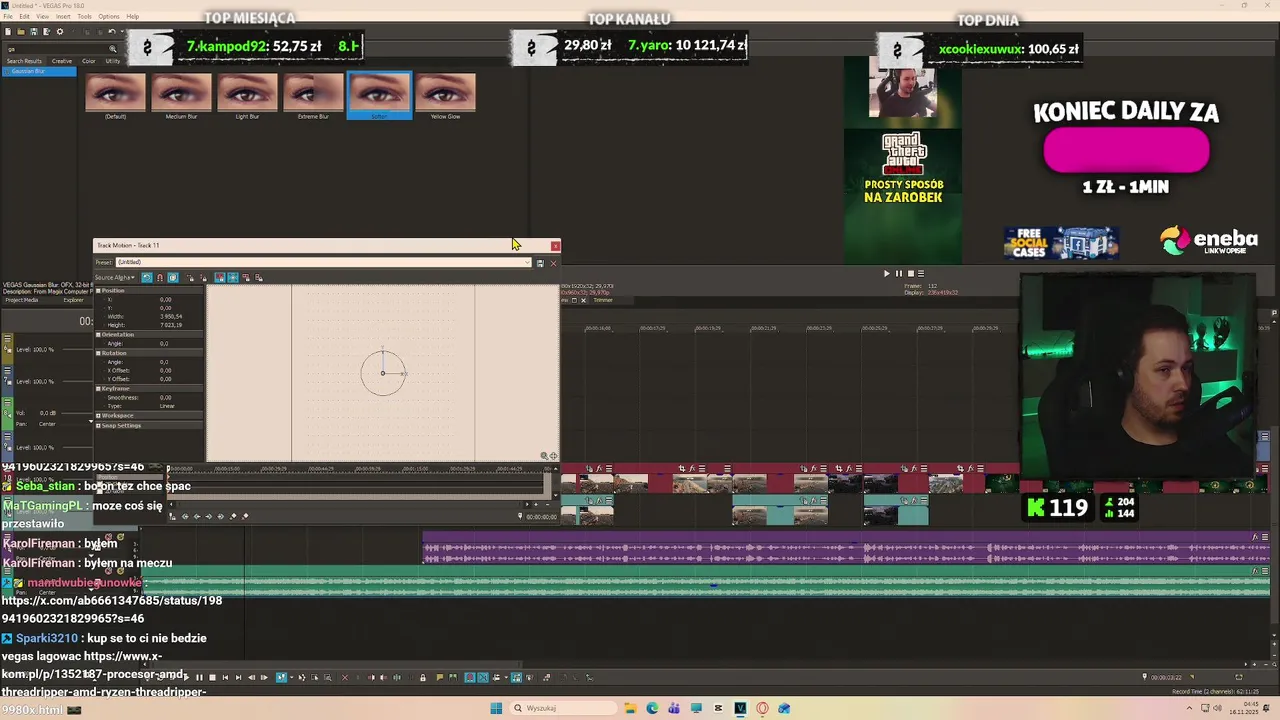The image size is (1280, 720).
Task: Delete the Track Motion preset
Action: point(553,262)
